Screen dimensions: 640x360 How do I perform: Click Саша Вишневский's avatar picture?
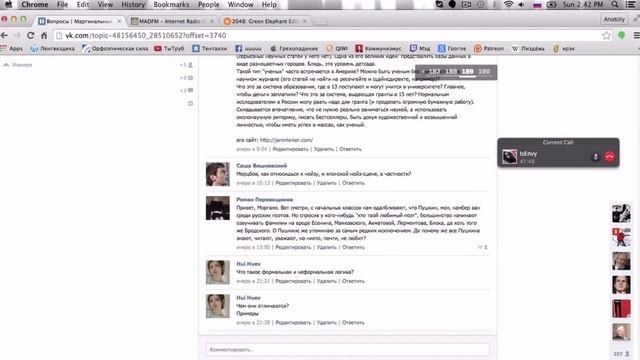[x=218, y=174]
